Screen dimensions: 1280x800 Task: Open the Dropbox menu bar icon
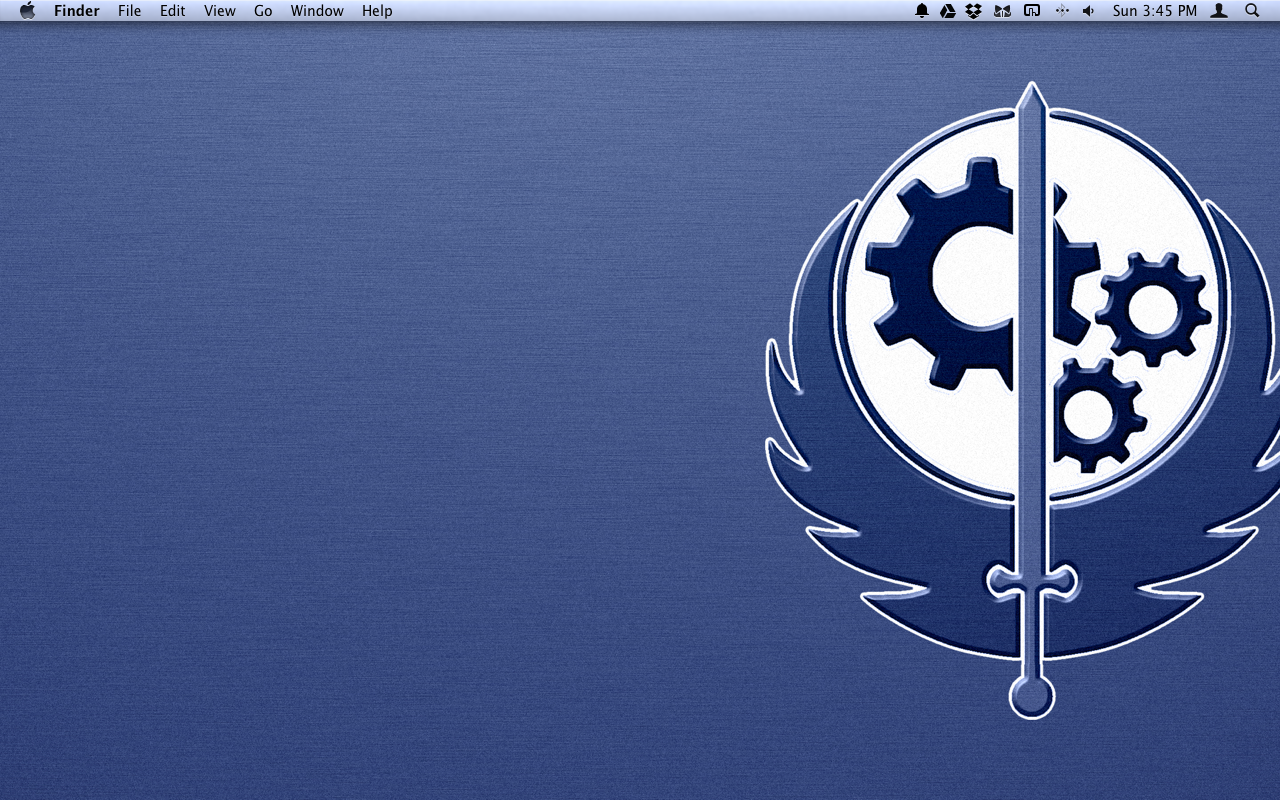(974, 11)
